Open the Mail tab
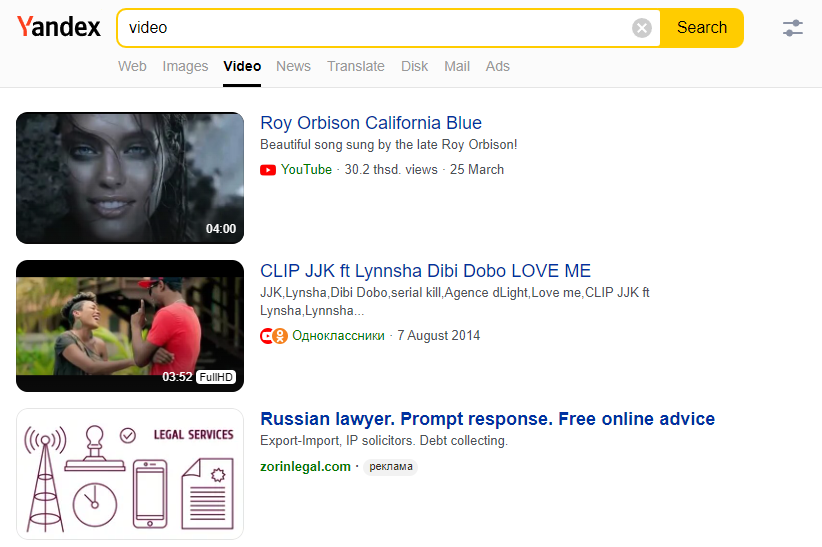Viewport: 822px width, 547px height. click(457, 66)
